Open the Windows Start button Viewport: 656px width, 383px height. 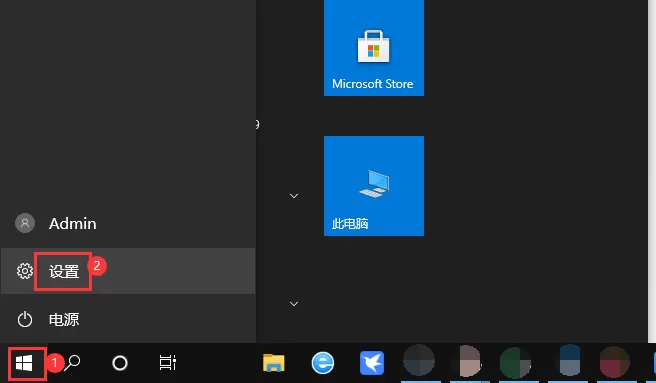[24, 363]
